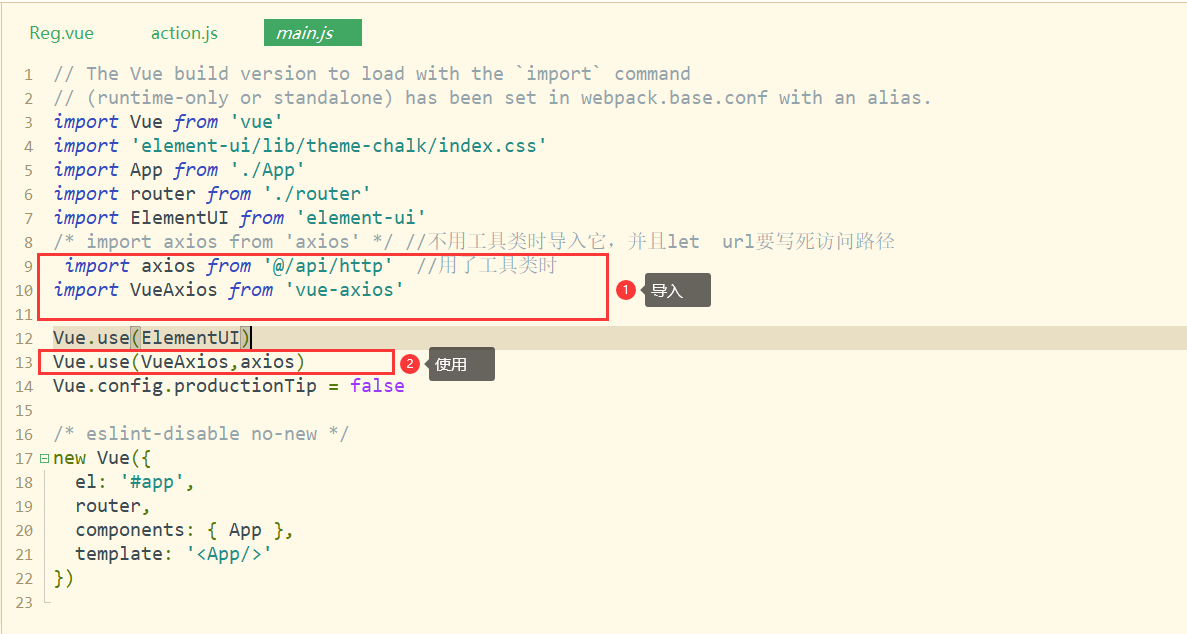Click line number 23 in gutter
Image resolution: width=1187 pixels, height=634 pixels.
point(24,603)
